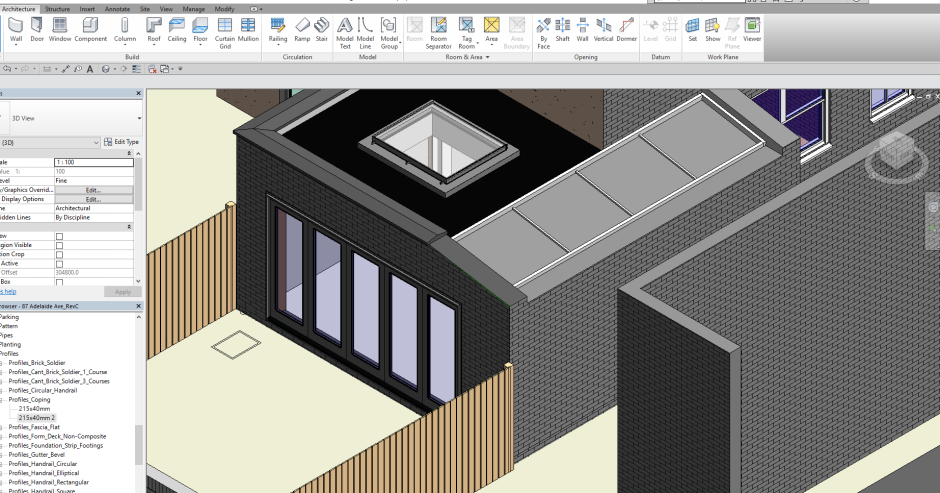Choose the Wall opening tool
940x493 pixels.
click(x=582, y=30)
